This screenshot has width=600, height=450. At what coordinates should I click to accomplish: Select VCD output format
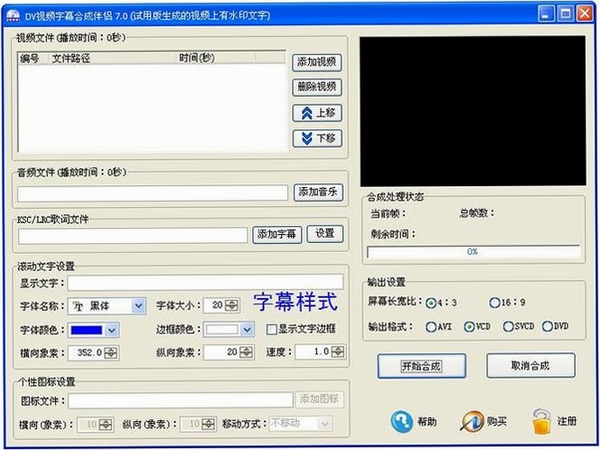point(469,326)
